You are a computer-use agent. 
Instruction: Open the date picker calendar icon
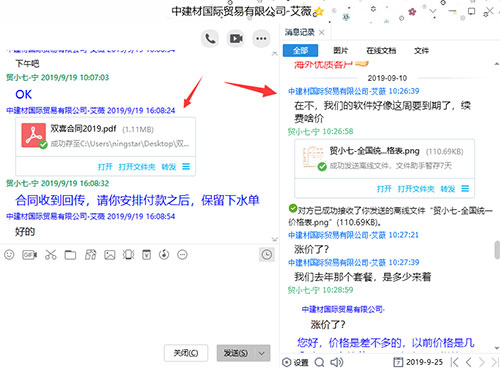398,362
